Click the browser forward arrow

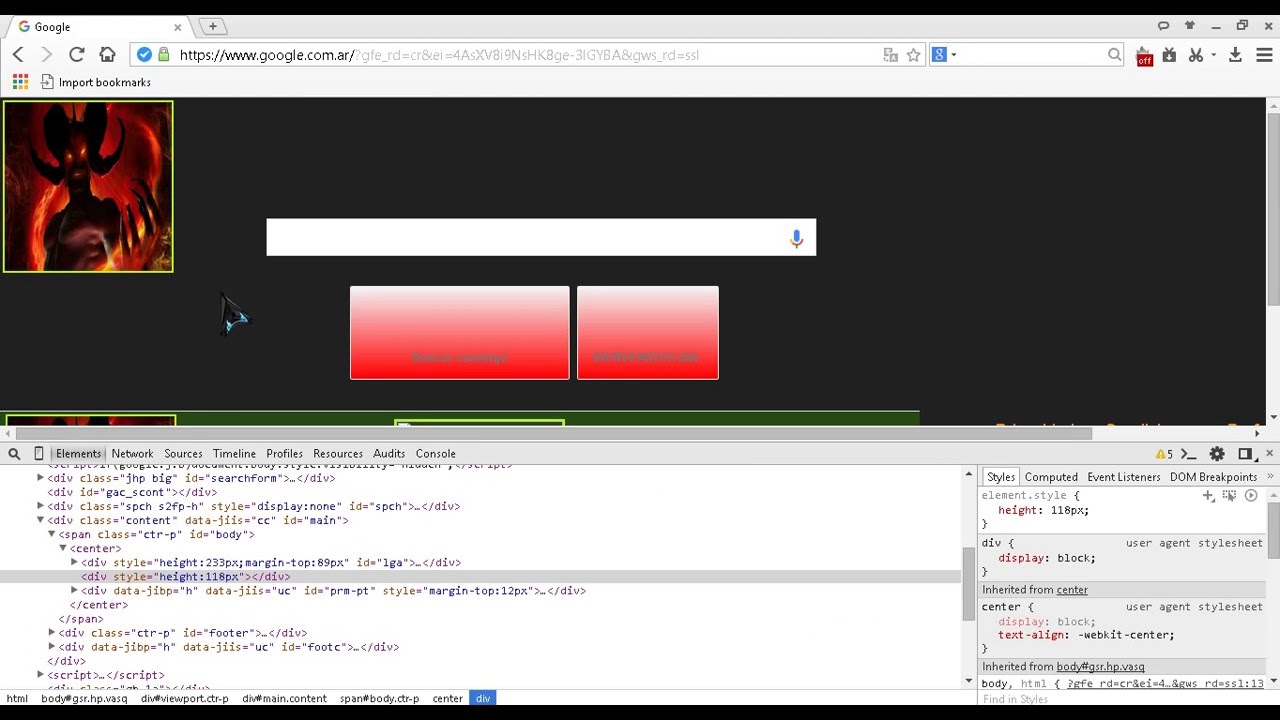[46, 55]
